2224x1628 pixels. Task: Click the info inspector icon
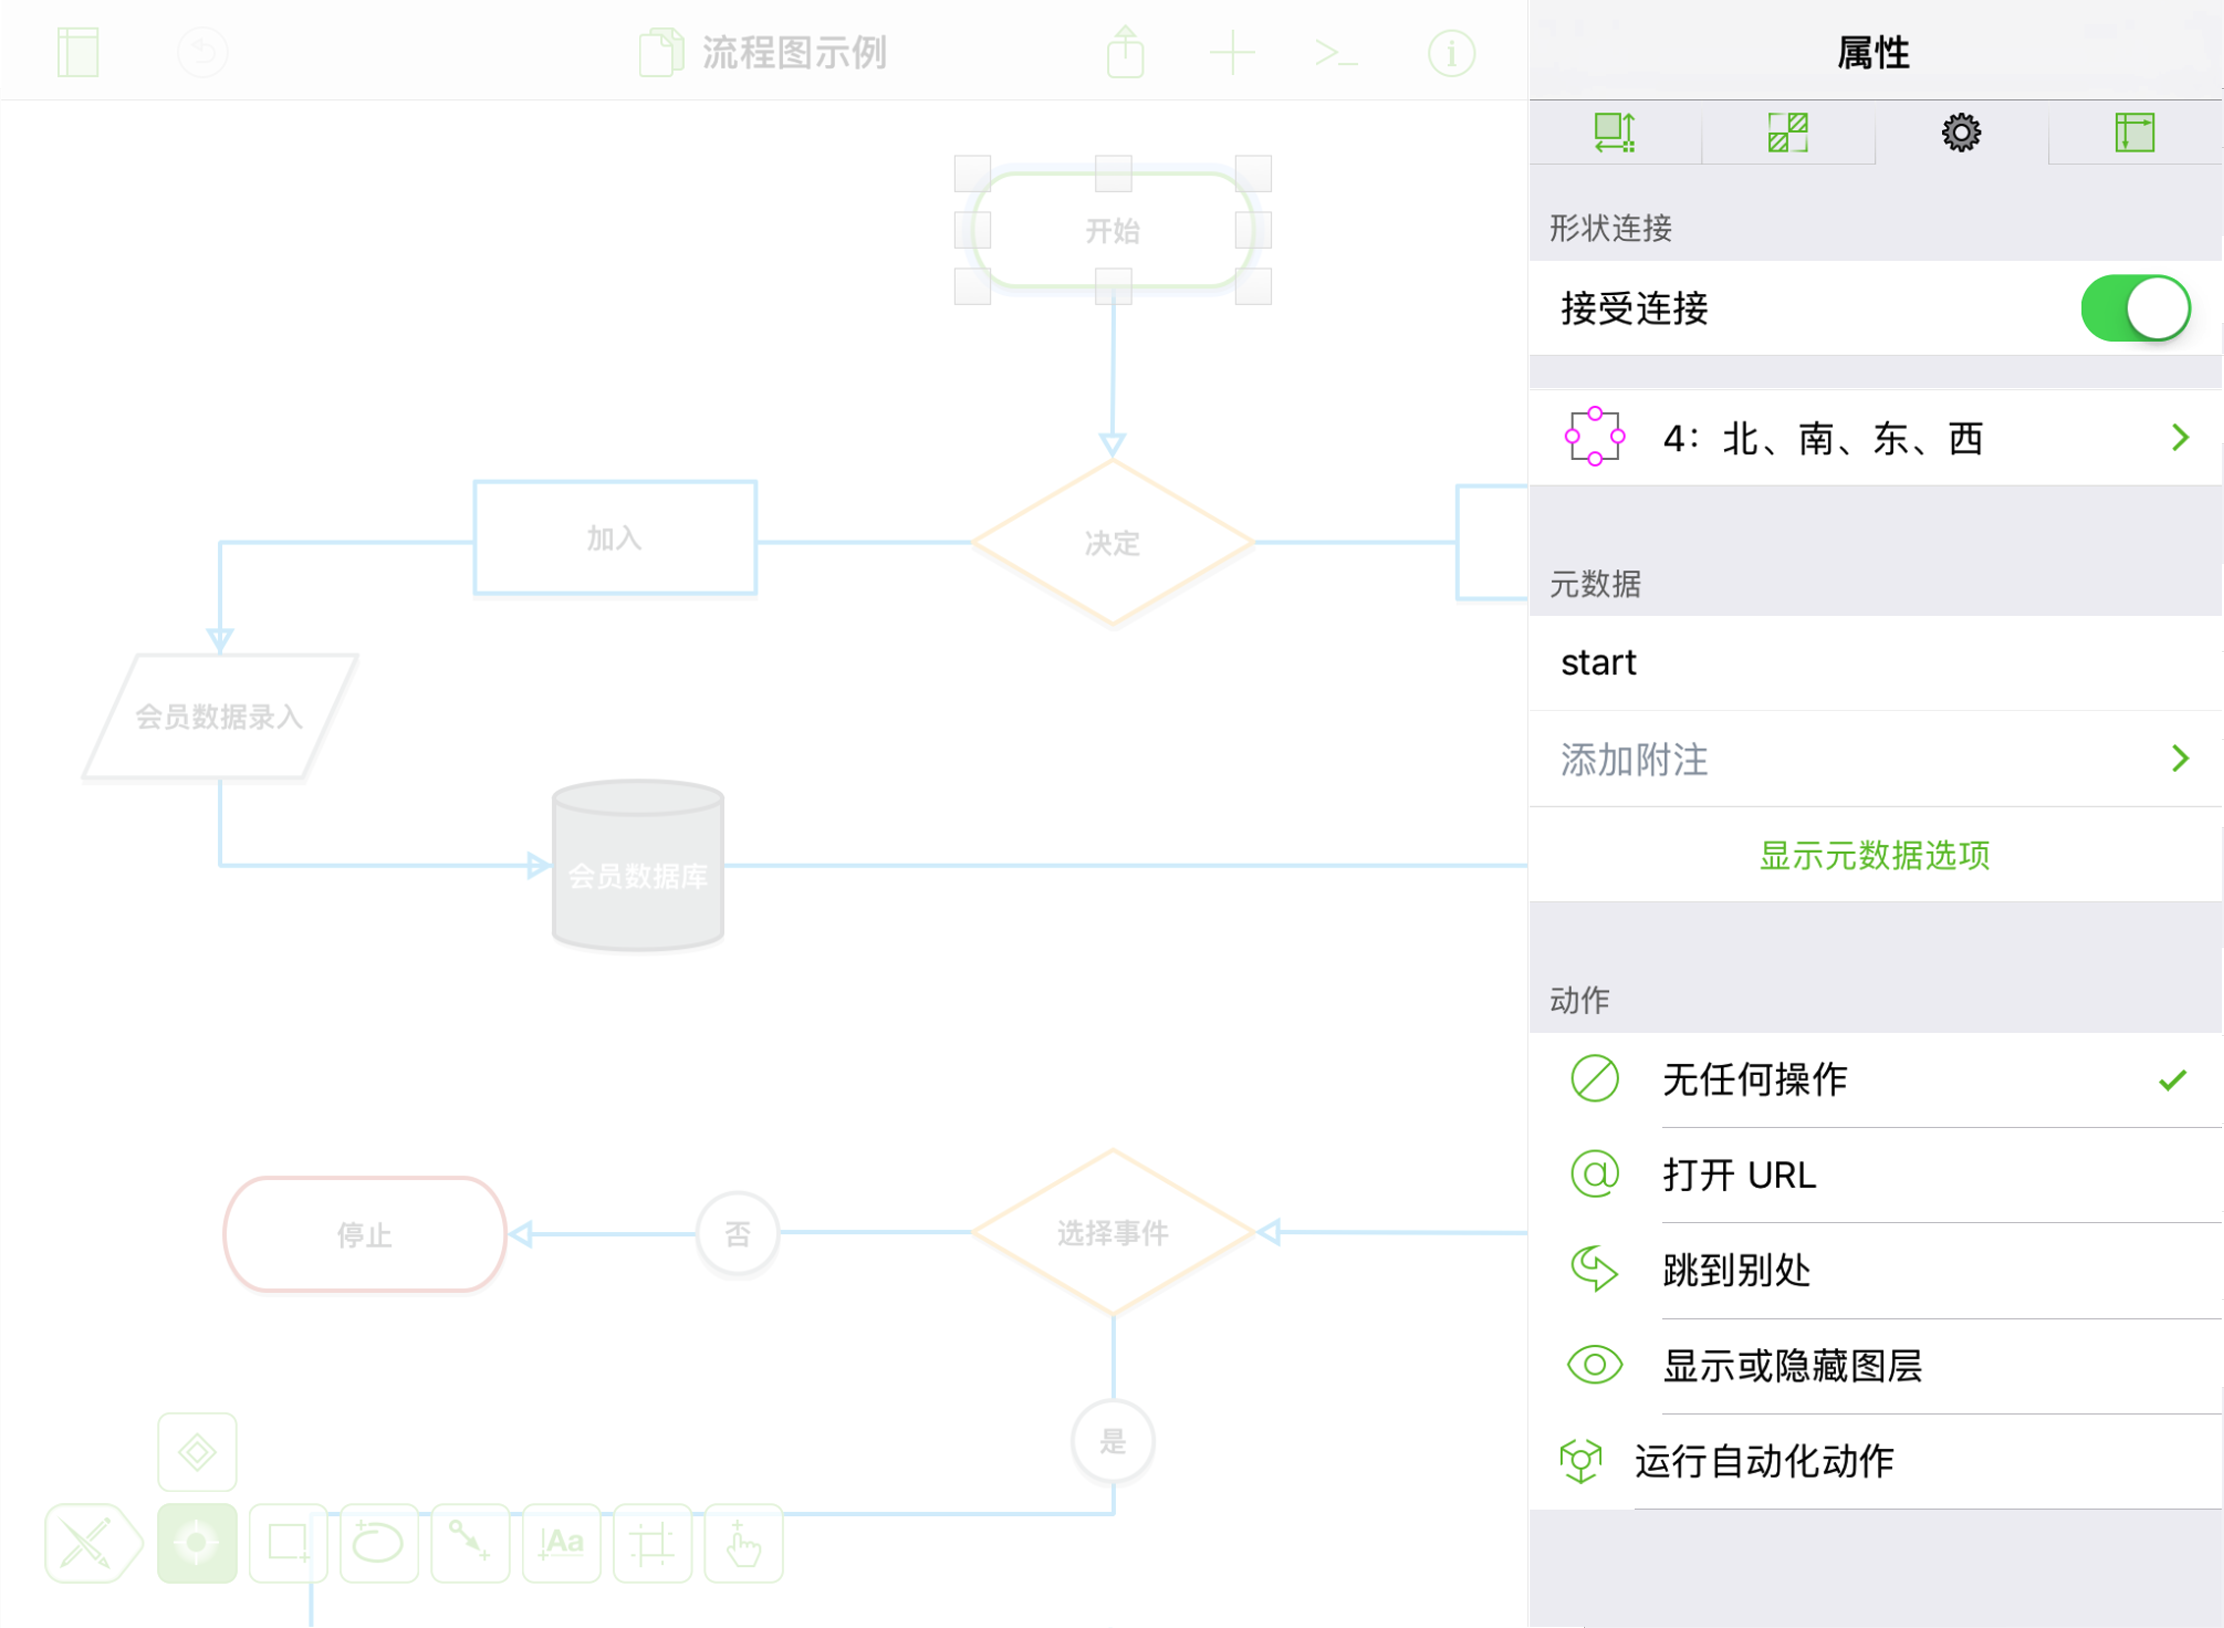pos(1451,52)
